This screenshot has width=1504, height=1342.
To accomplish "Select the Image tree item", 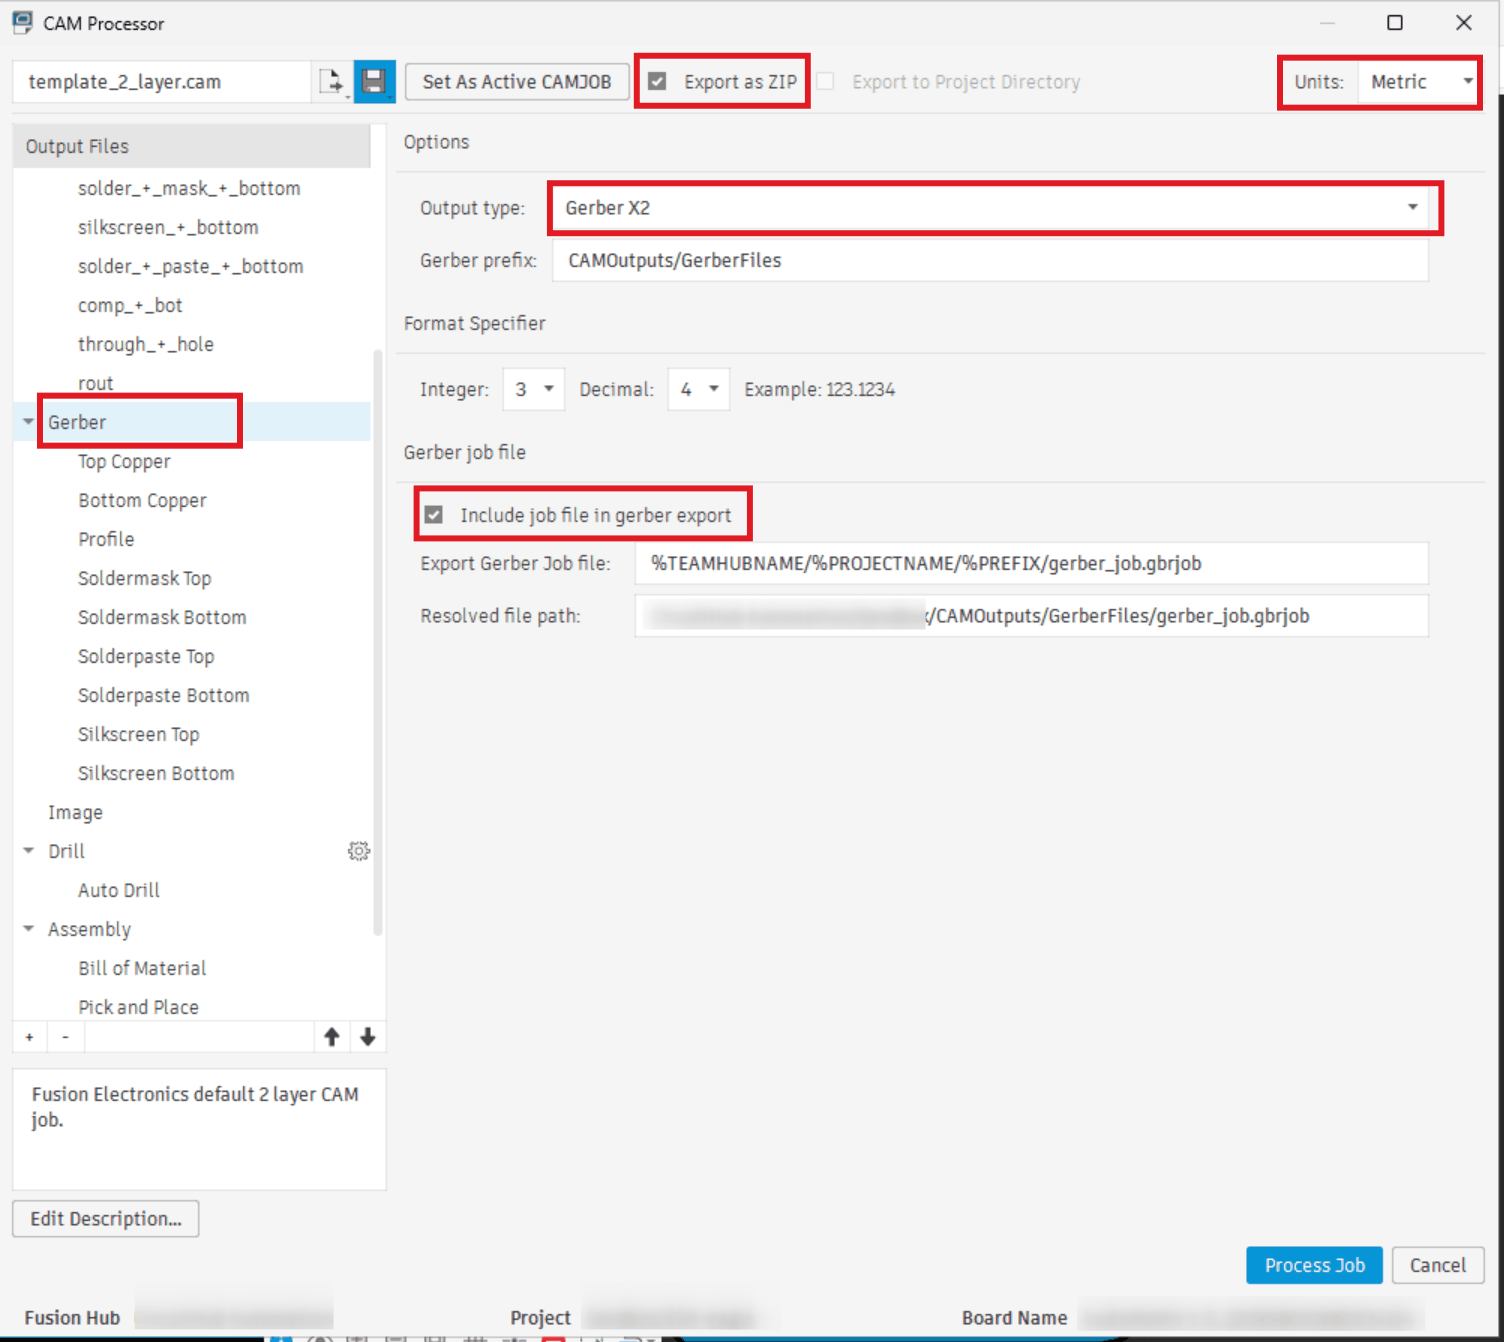I will (x=75, y=812).
